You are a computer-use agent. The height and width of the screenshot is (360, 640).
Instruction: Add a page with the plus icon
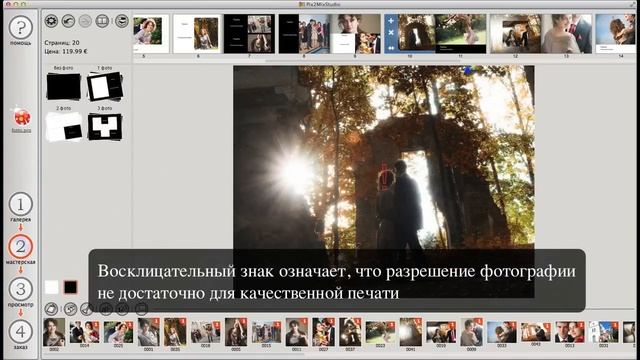pyautogui.click(x=391, y=20)
